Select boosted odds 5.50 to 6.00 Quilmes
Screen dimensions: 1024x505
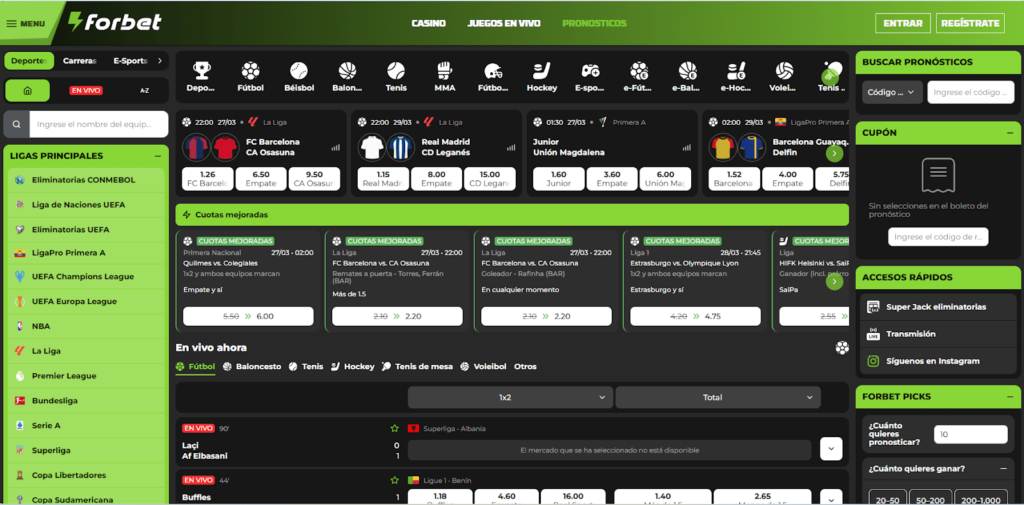point(248,316)
